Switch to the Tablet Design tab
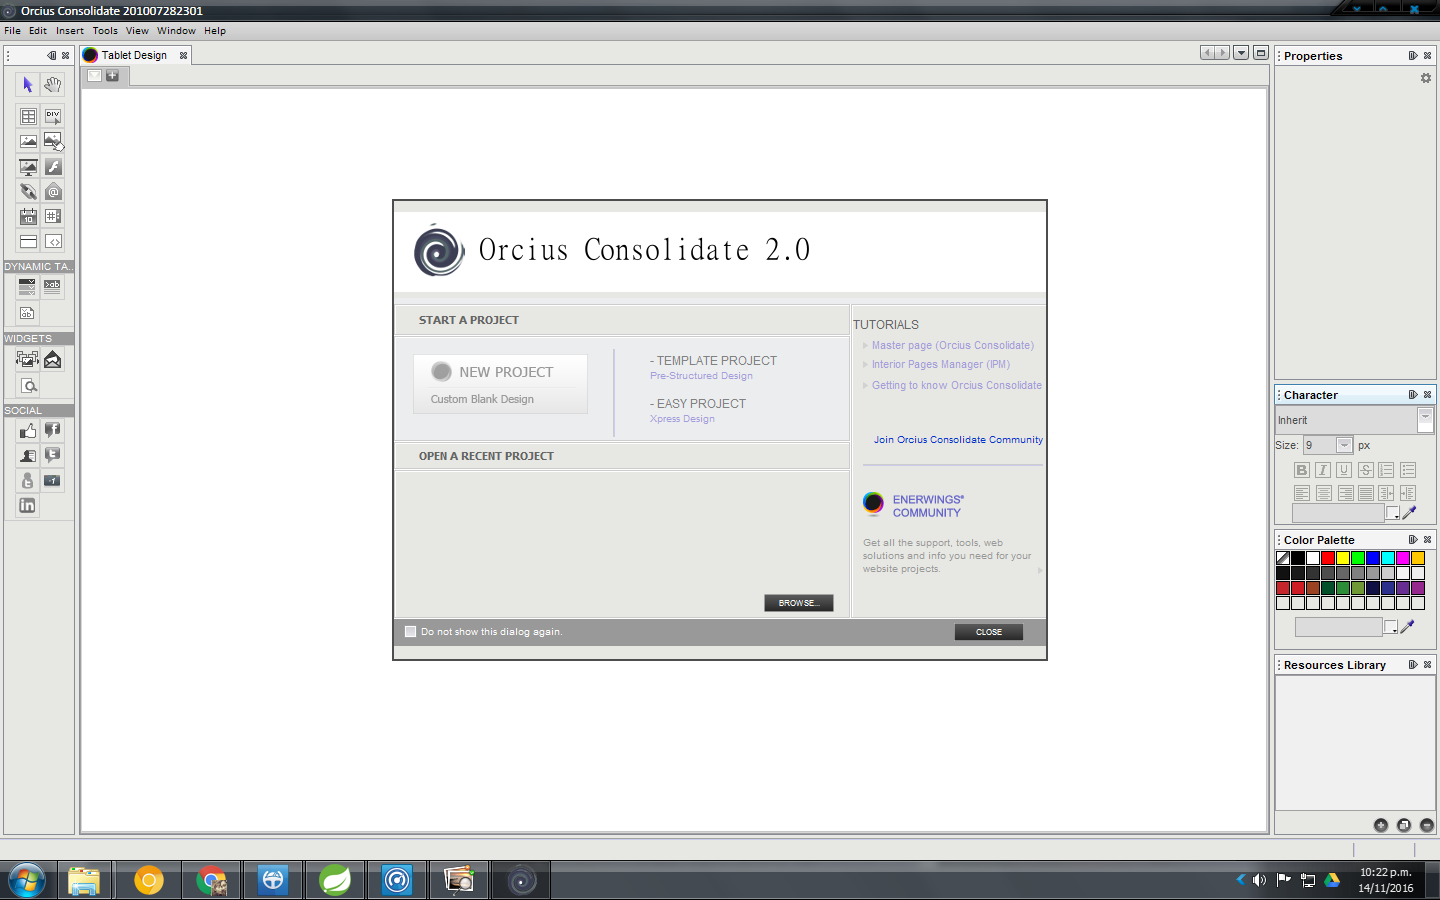Screen dimensions: 1440x900 tap(135, 55)
